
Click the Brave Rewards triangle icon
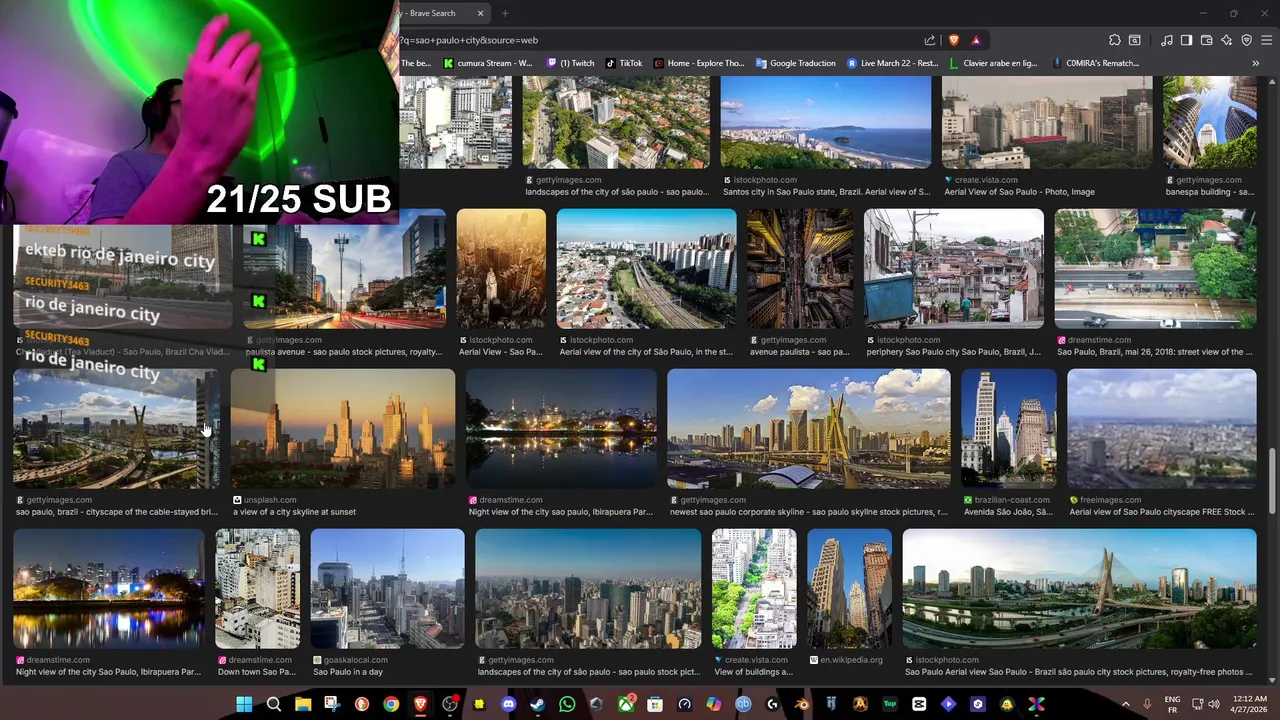point(976,40)
